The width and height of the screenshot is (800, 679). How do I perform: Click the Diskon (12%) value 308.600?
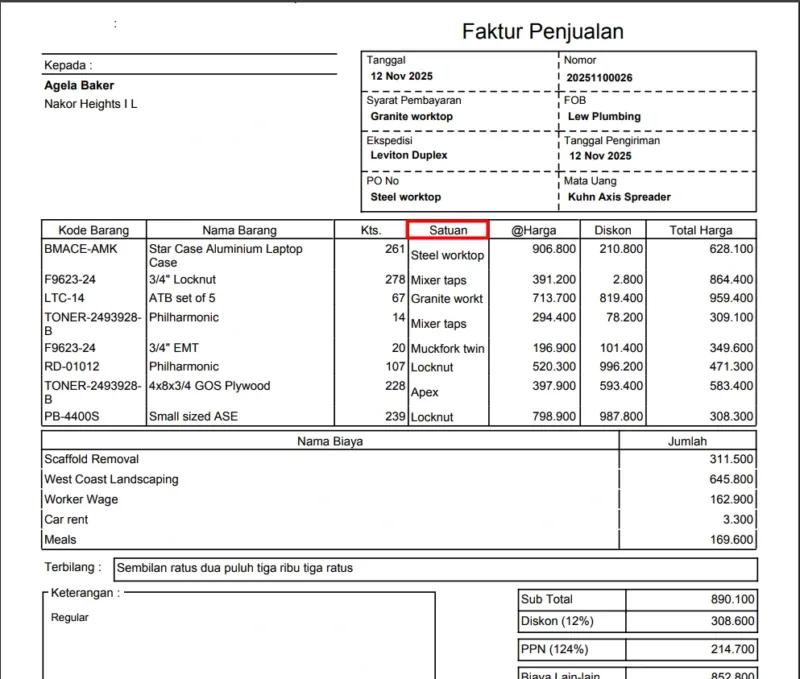coord(732,621)
